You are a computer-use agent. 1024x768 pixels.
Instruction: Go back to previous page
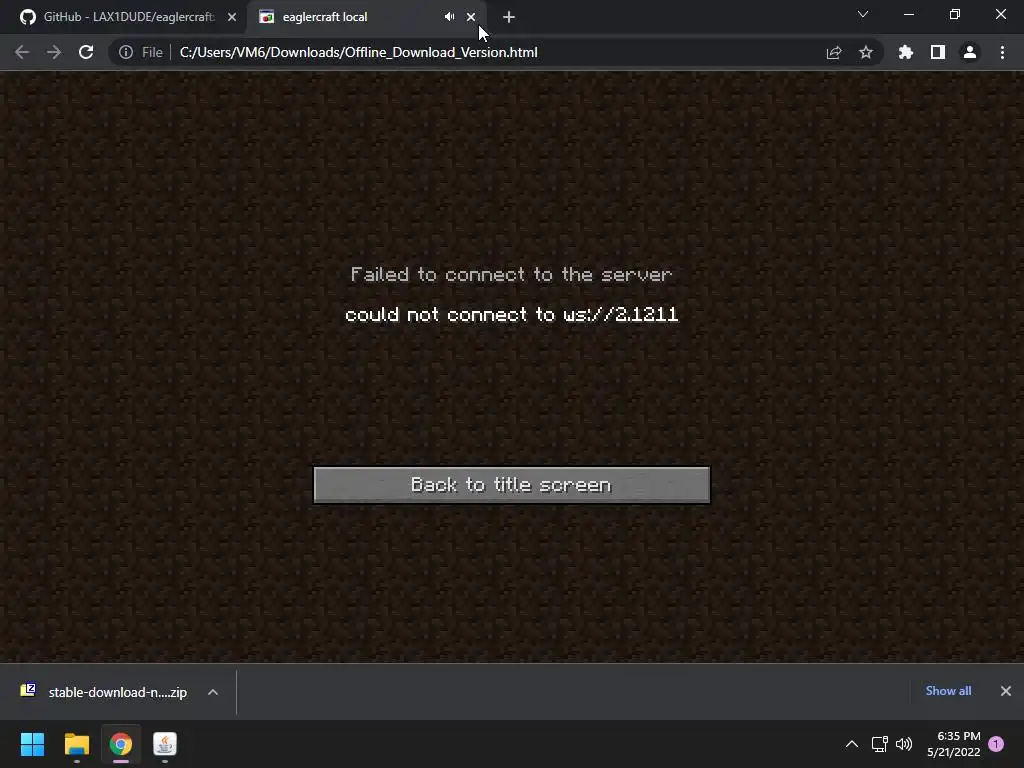[x=22, y=52]
